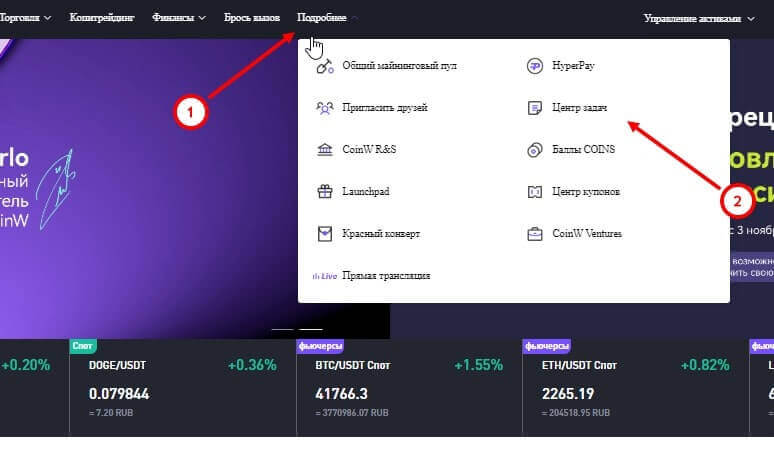774x454 pixels.
Task: Click the mining pool pickaxe icon
Action: coord(324,66)
